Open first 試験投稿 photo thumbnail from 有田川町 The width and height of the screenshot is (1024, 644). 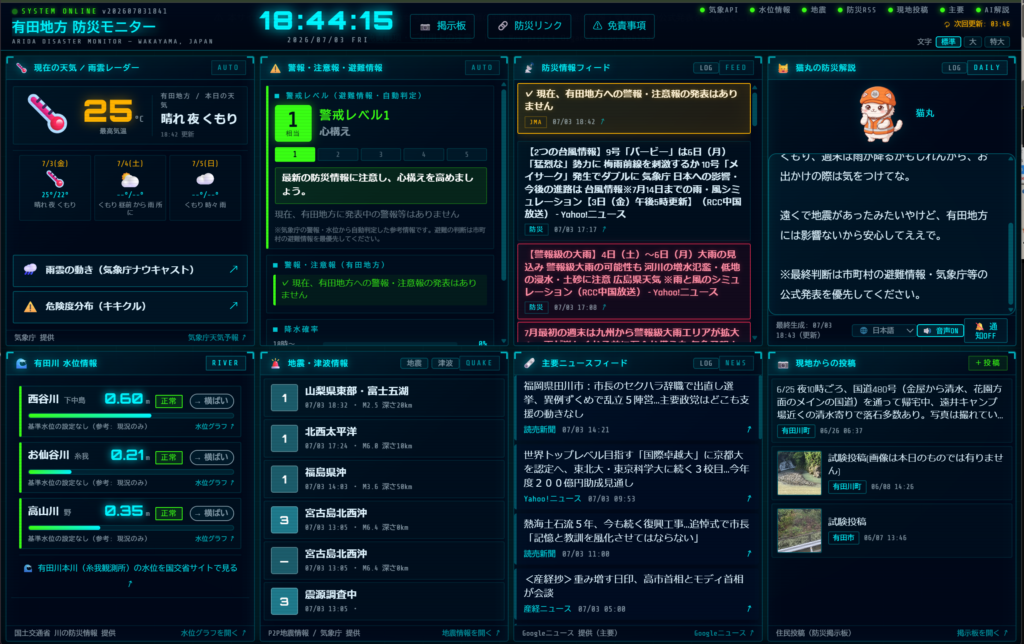[799, 473]
